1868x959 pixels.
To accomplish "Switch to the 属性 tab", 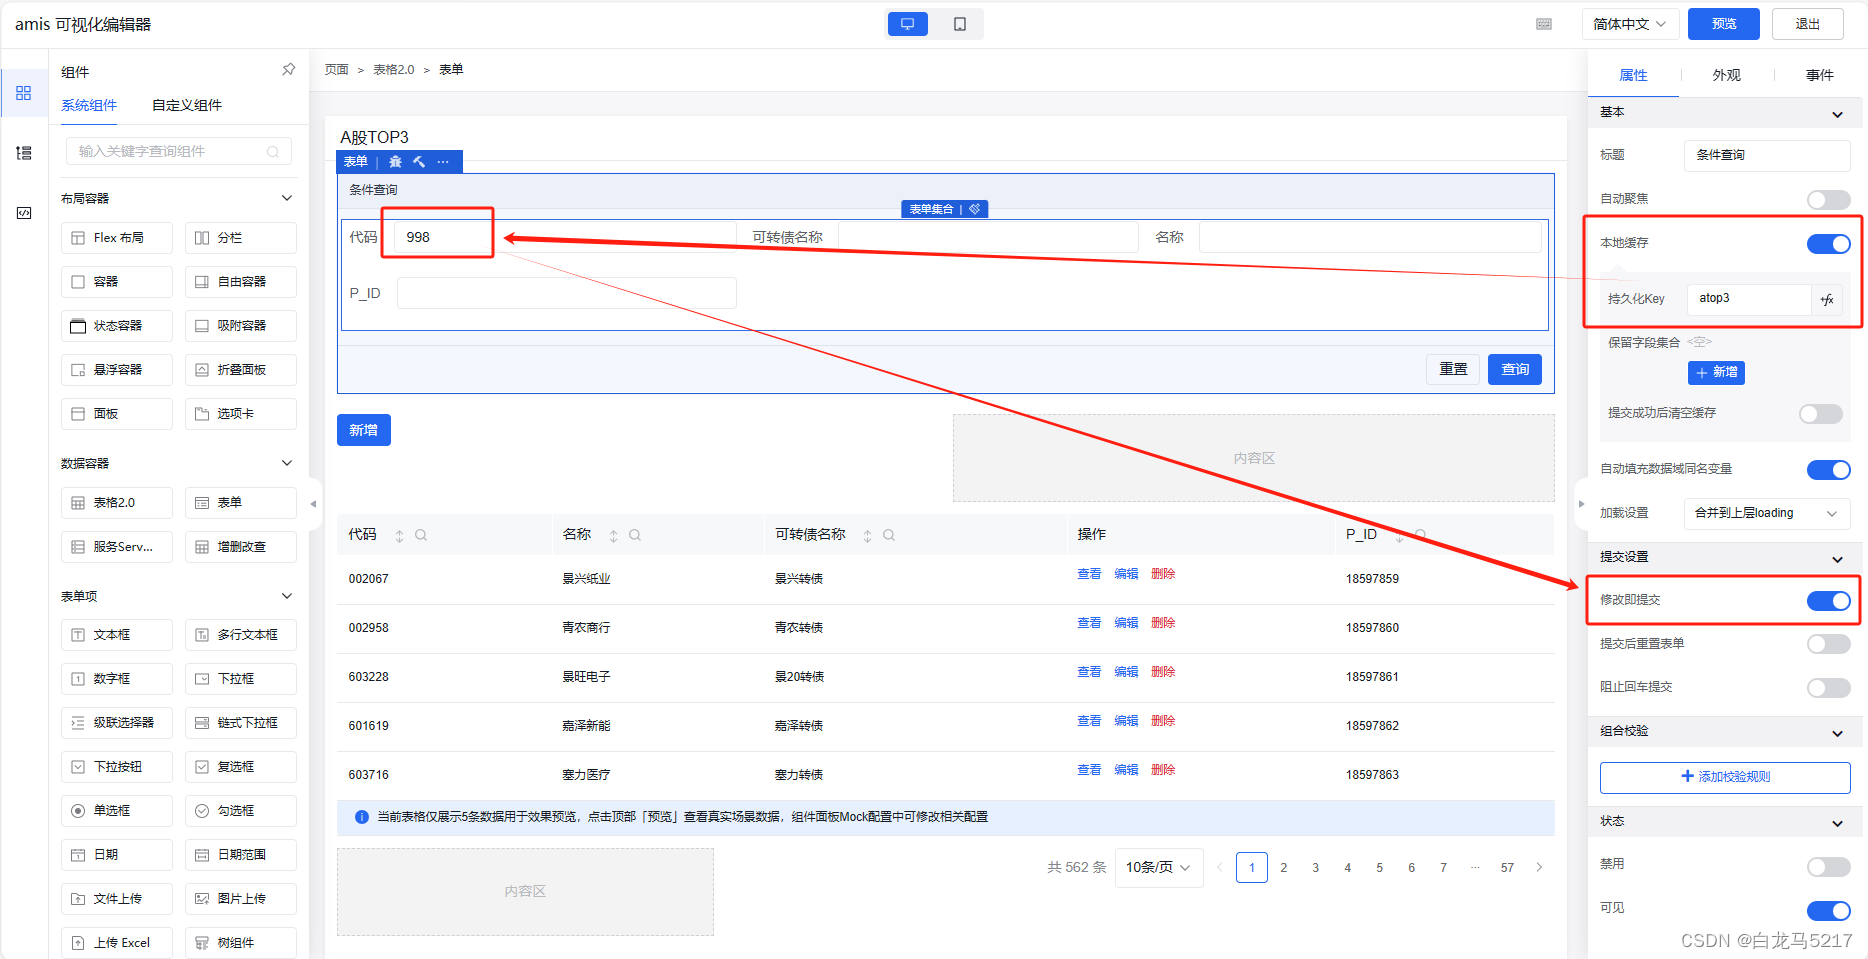I will [x=1633, y=75].
